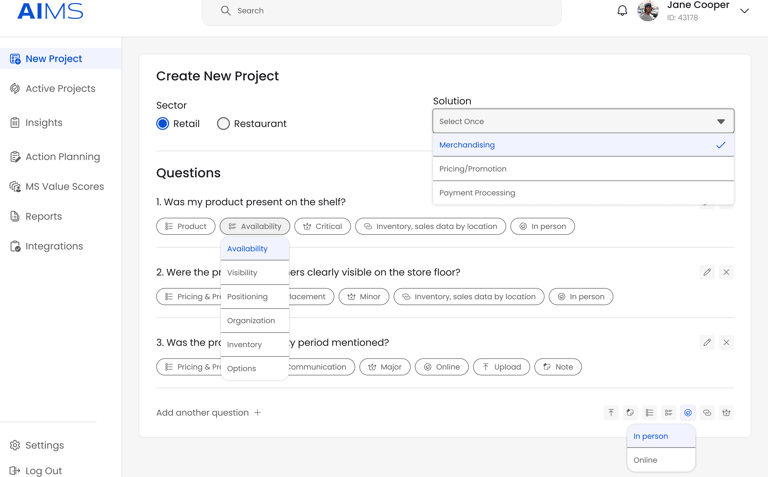Click the plus icon to add another question
768x477 pixels.
click(x=258, y=412)
